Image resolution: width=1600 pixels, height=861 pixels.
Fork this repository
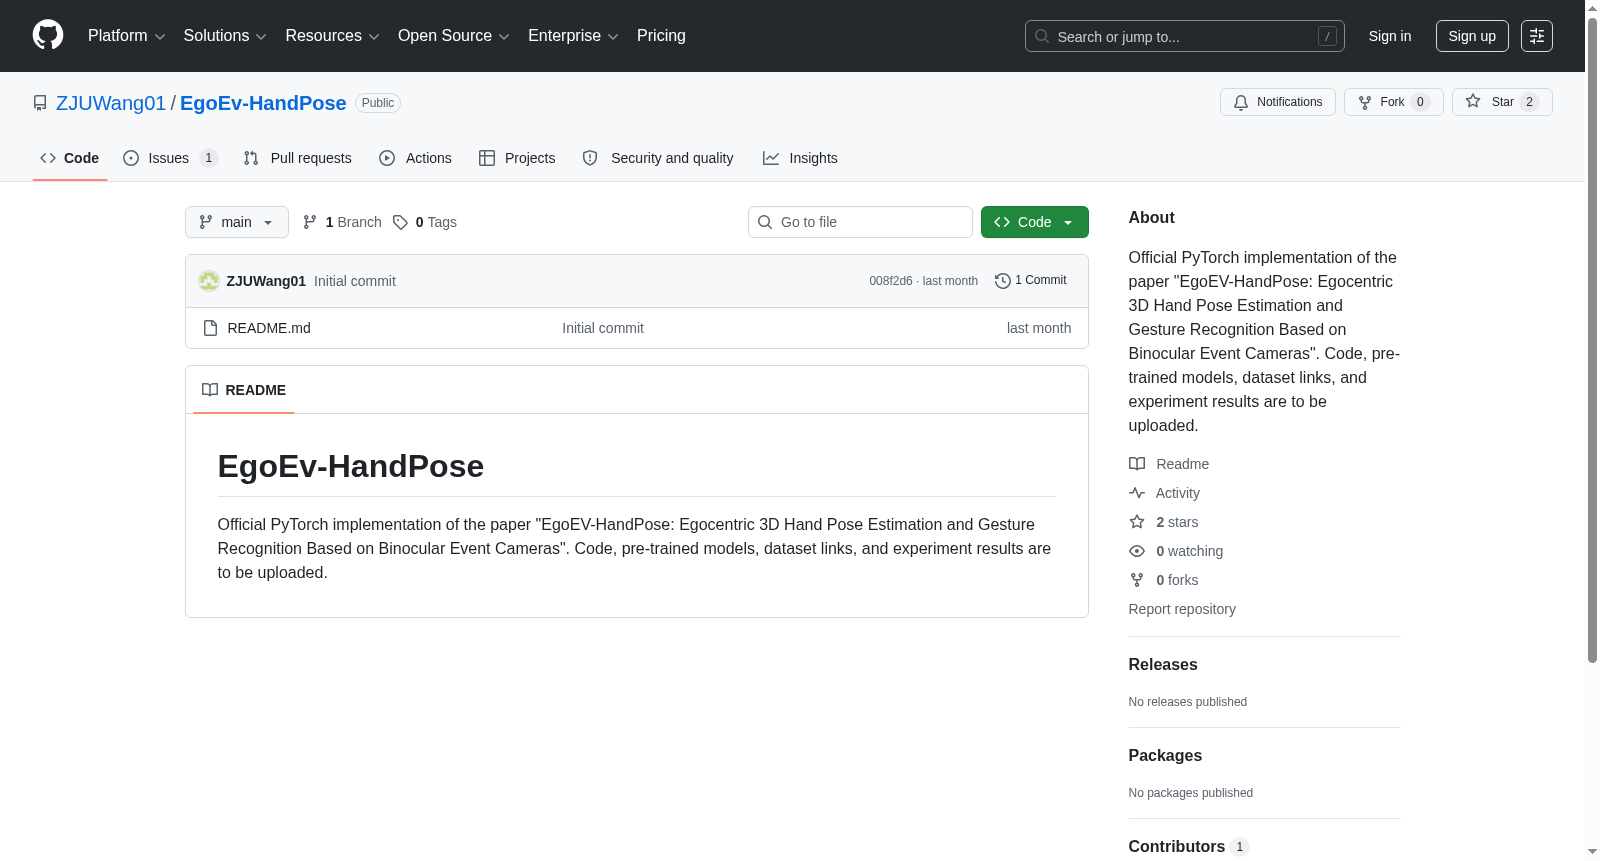1394,102
